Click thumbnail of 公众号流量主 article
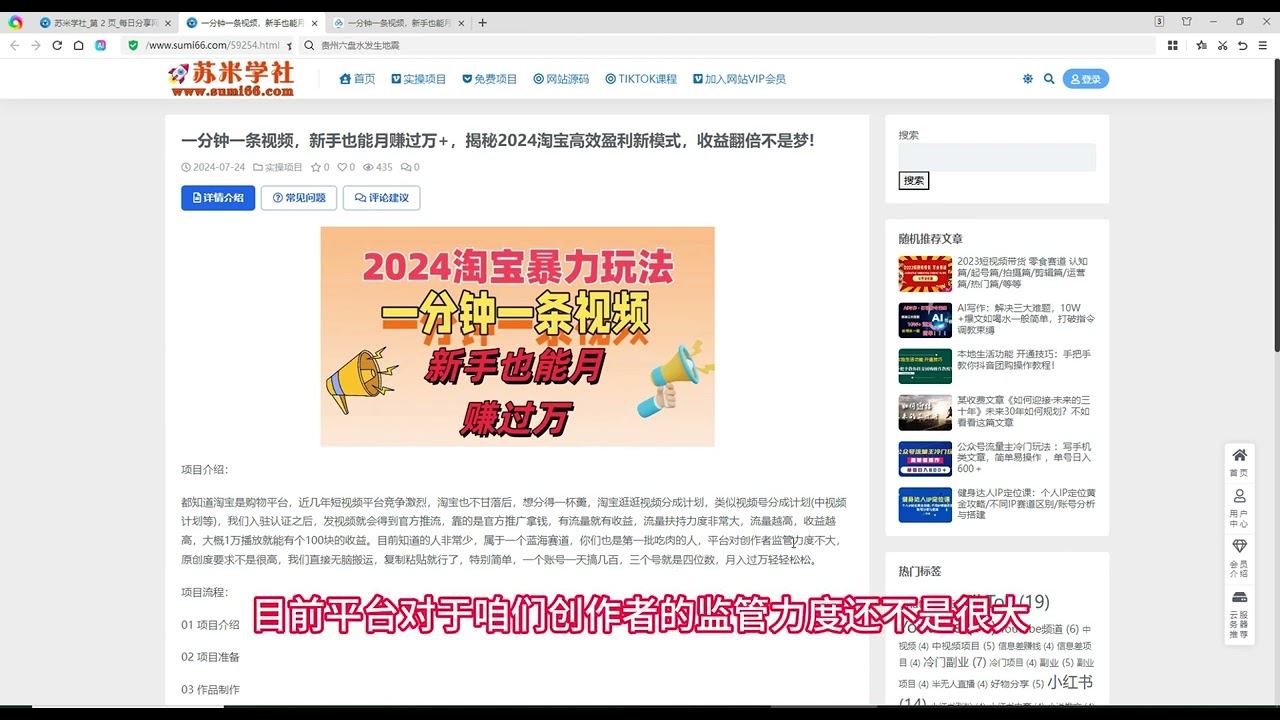 pos(925,459)
